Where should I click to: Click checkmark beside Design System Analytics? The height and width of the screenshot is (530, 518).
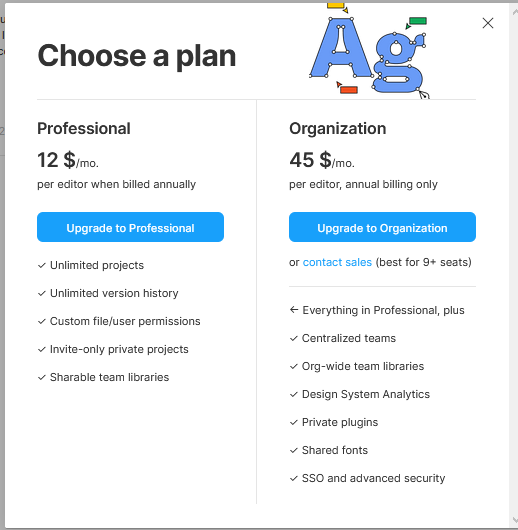pyautogui.click(x=294, y=394)
